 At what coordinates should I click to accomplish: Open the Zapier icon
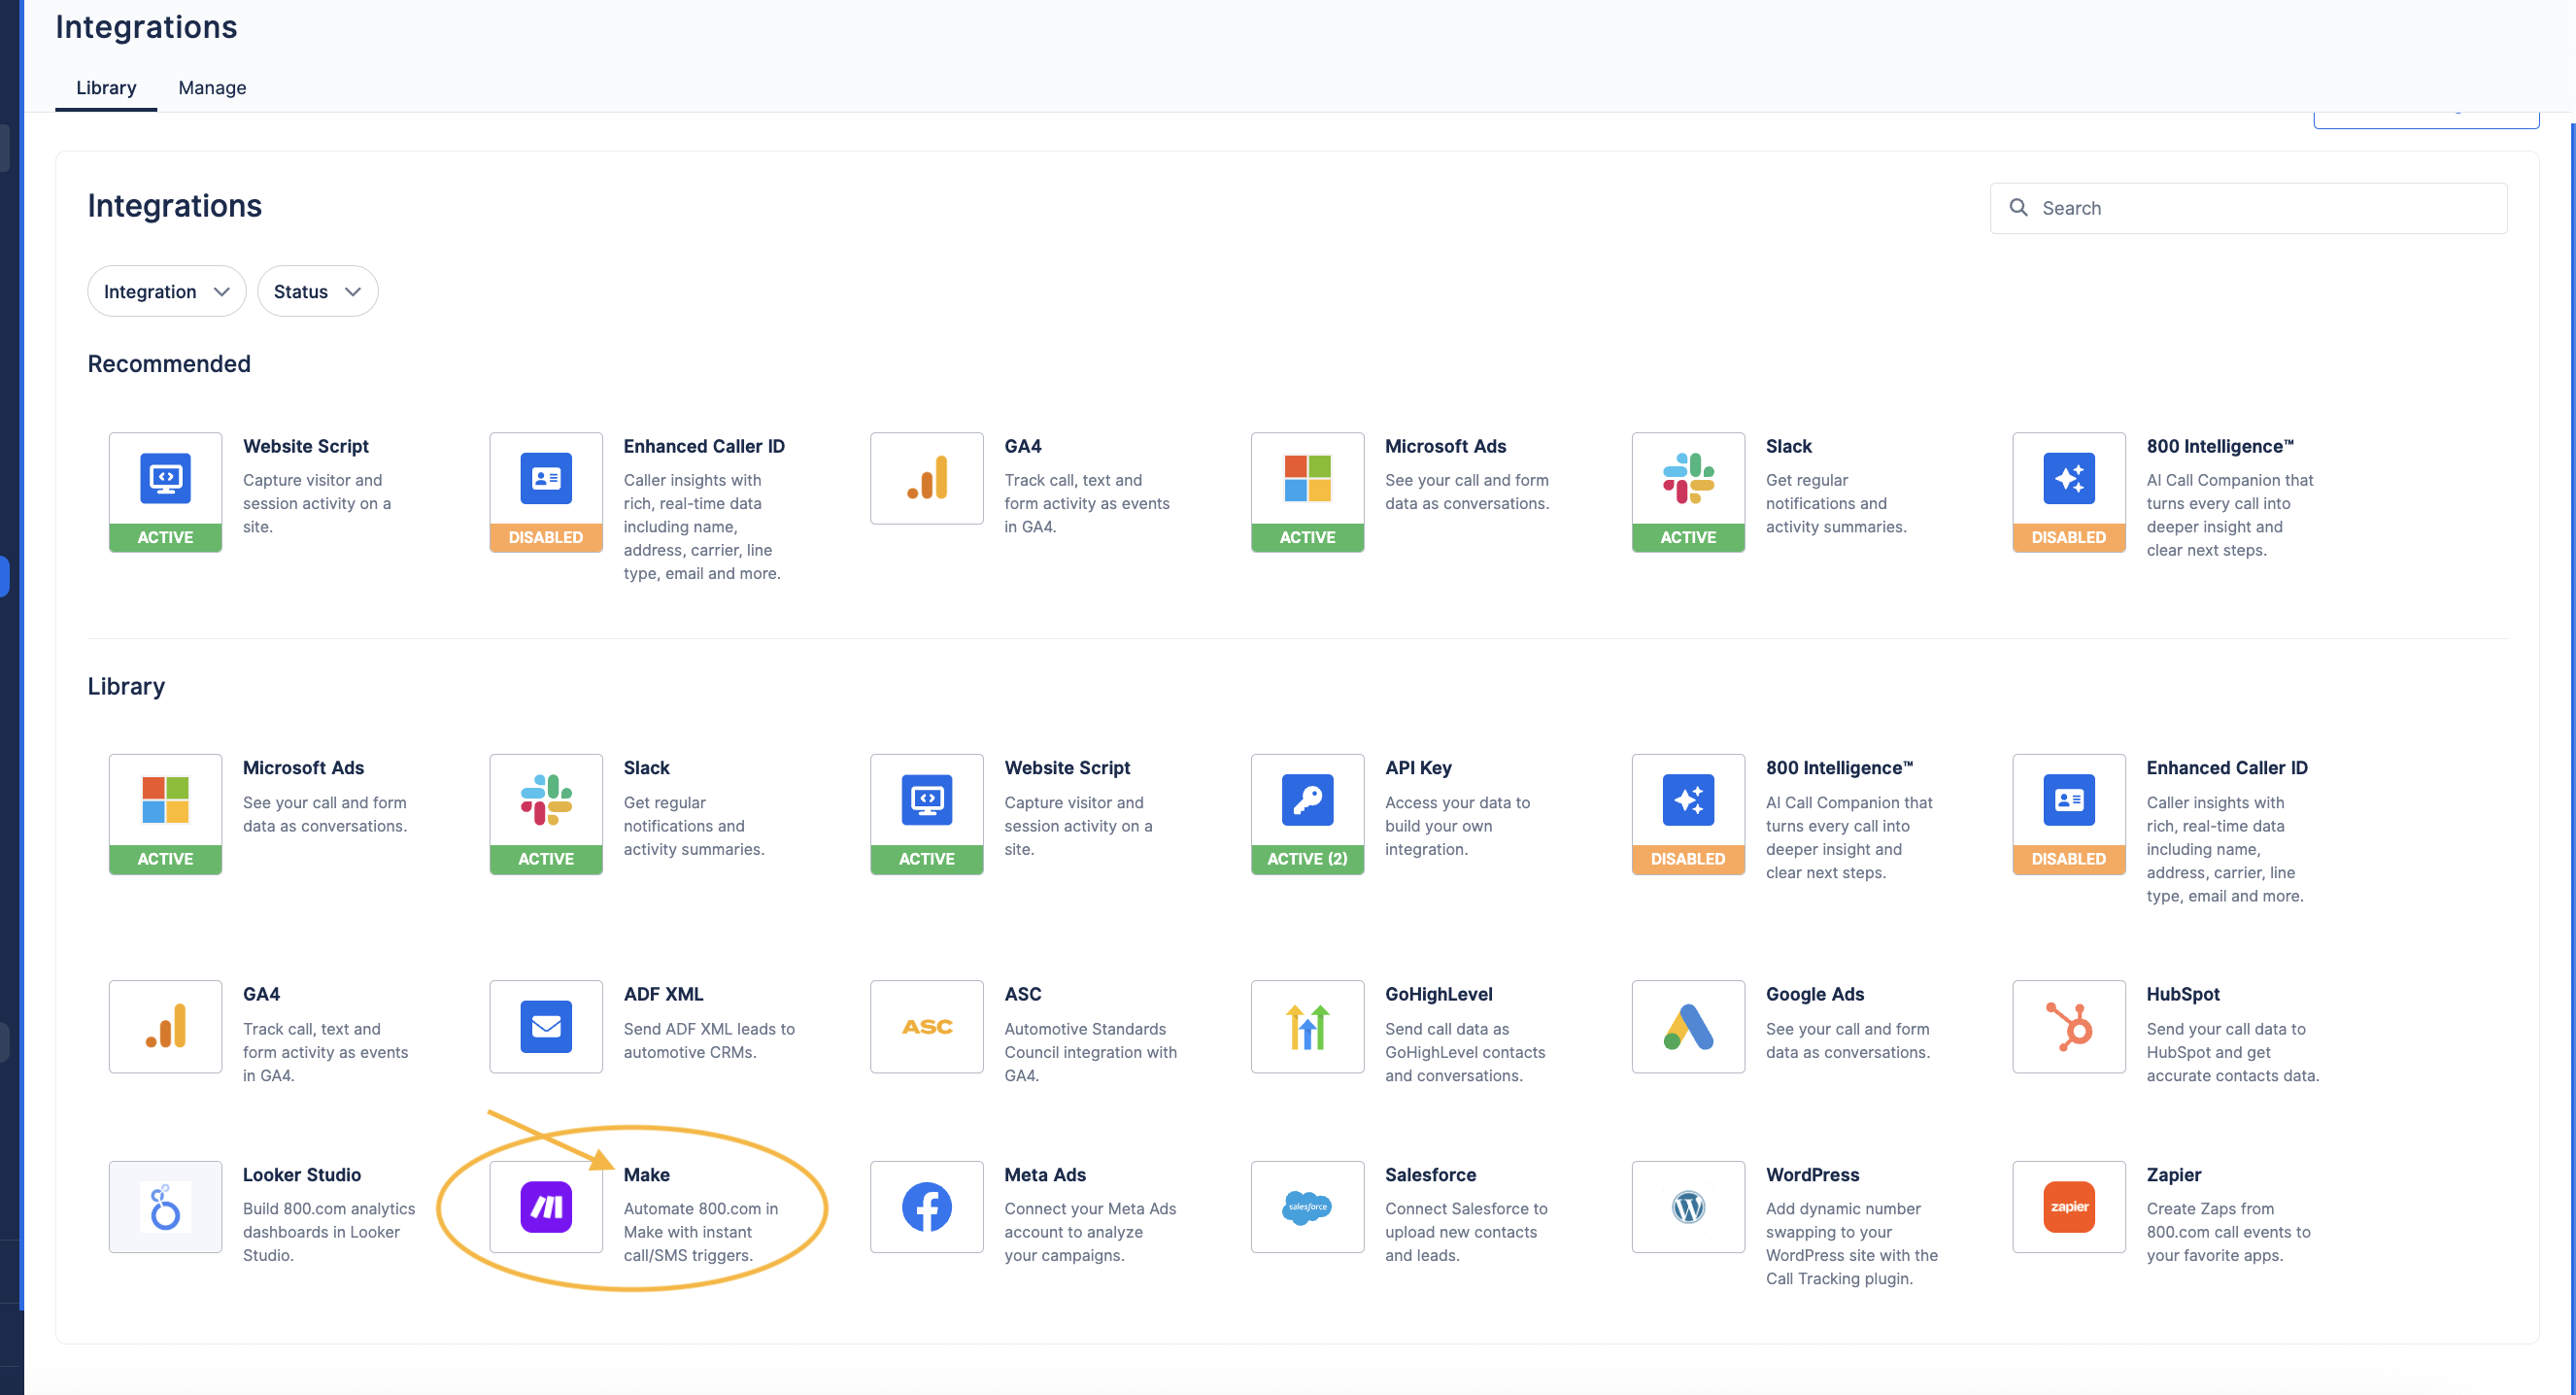[2069, 1207]
